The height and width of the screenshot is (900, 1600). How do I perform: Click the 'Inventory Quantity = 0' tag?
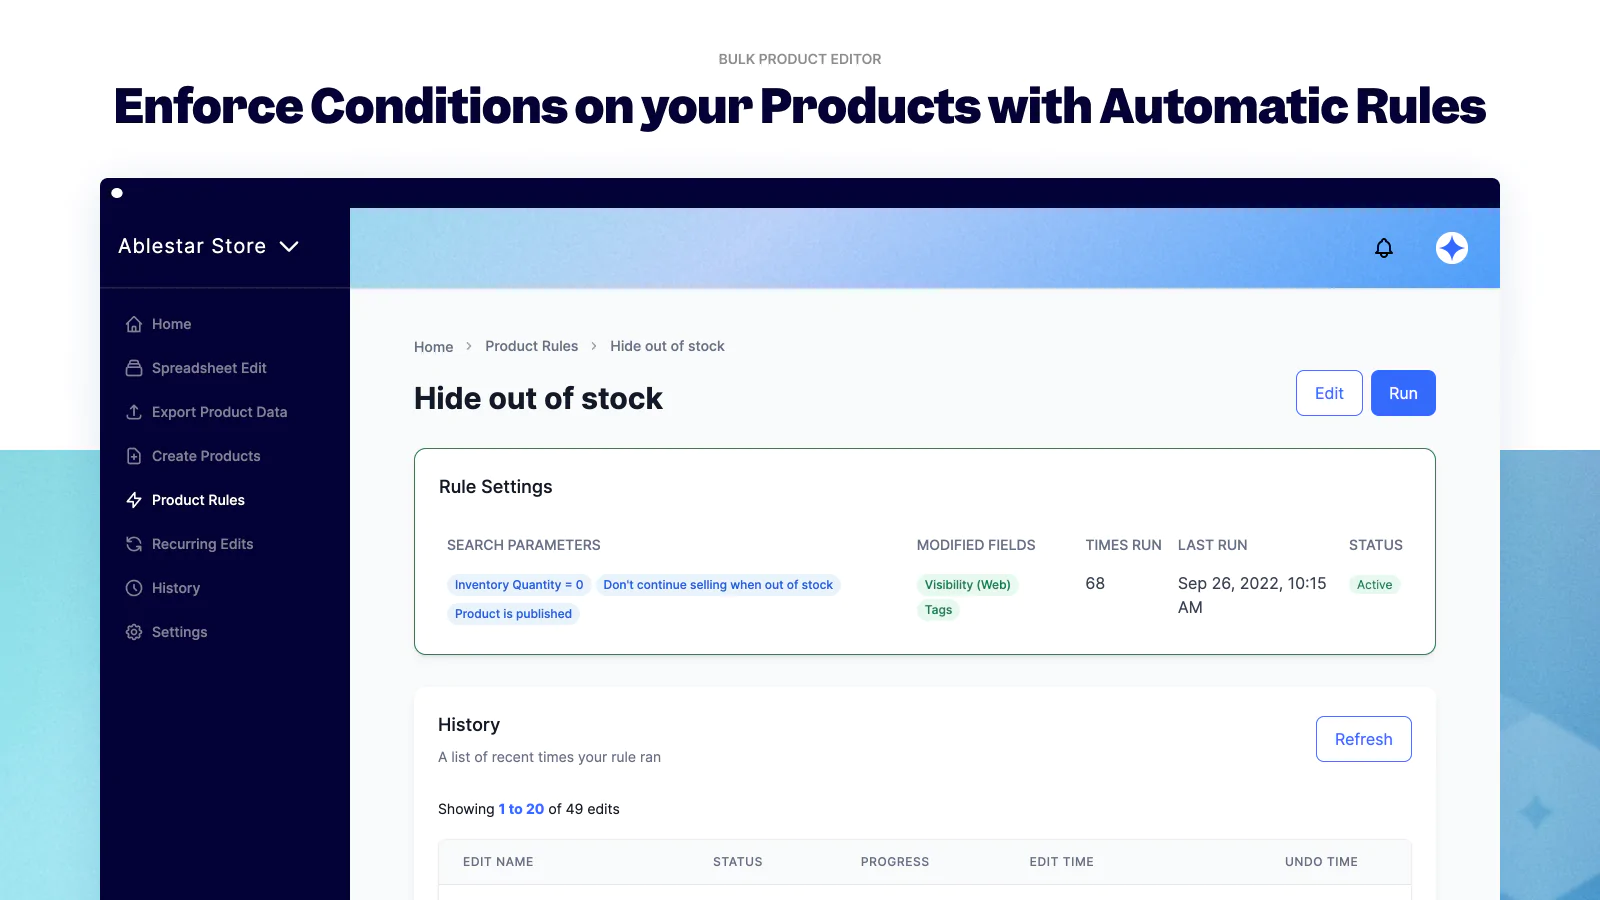(519, 585)
